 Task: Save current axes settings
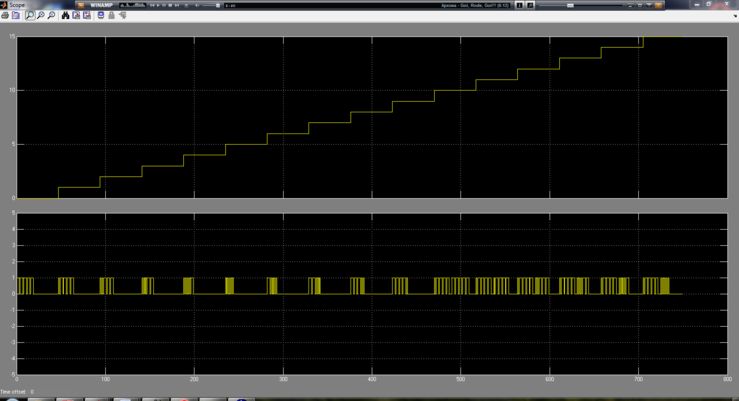click(76, 16)
